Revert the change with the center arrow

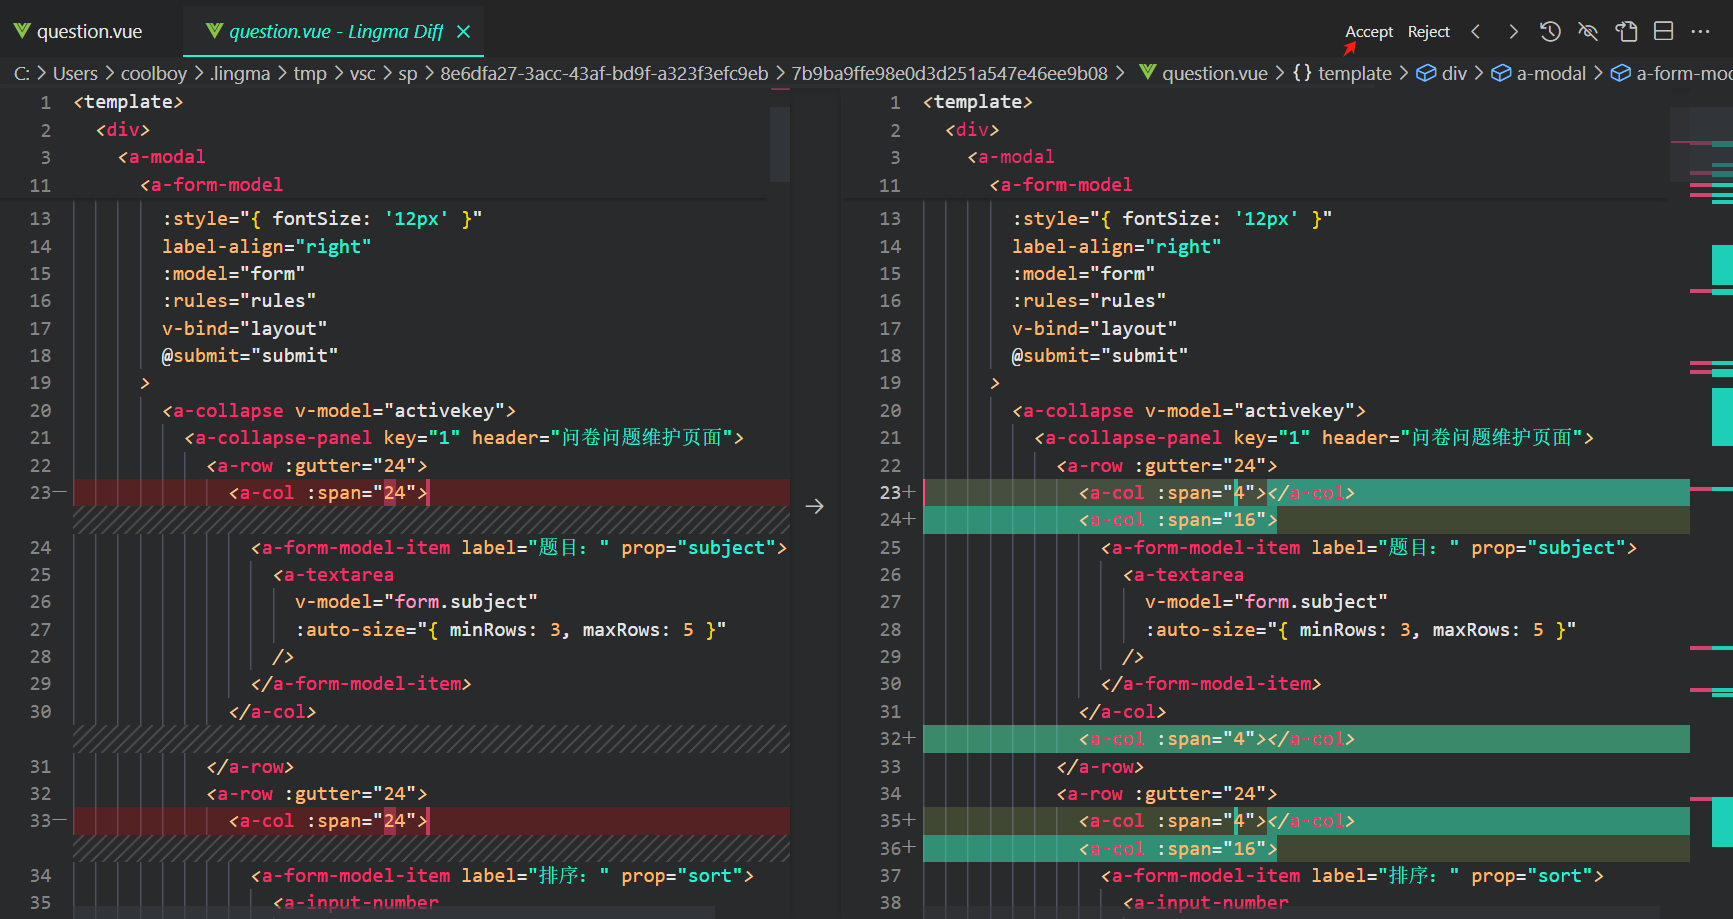815,506
